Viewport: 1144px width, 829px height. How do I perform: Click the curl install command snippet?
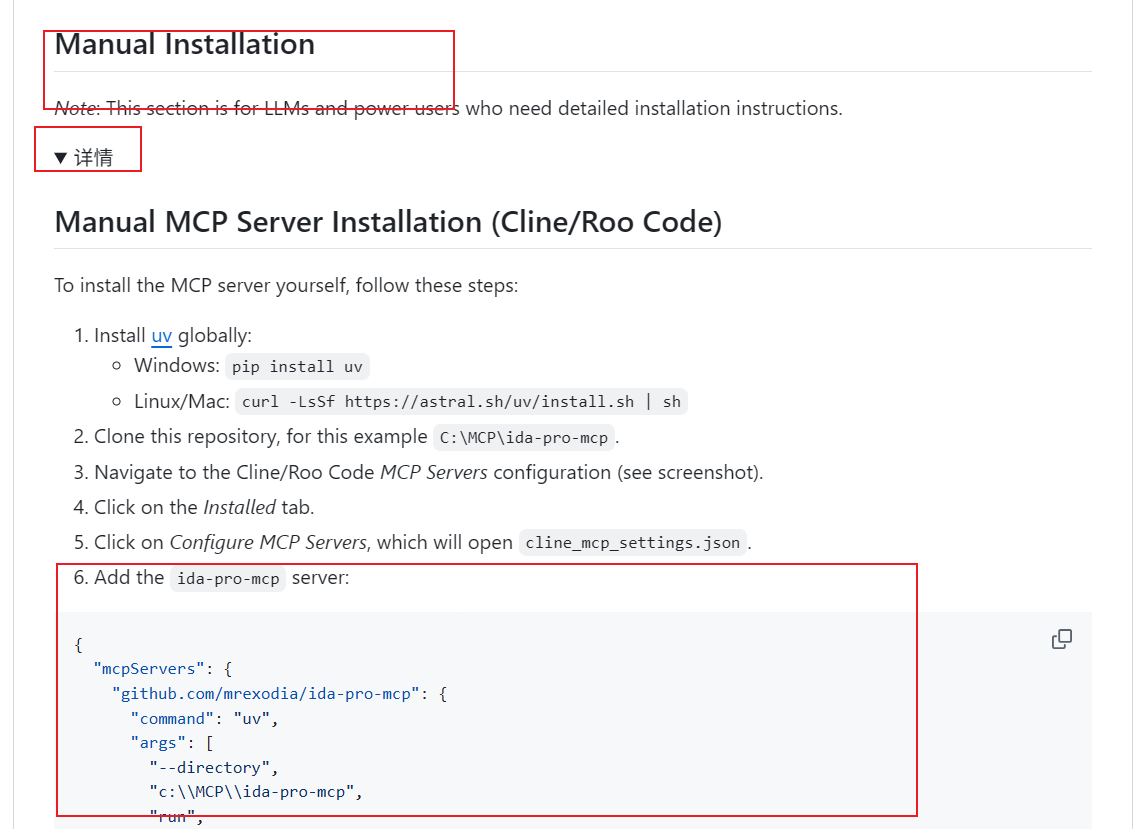461,402
